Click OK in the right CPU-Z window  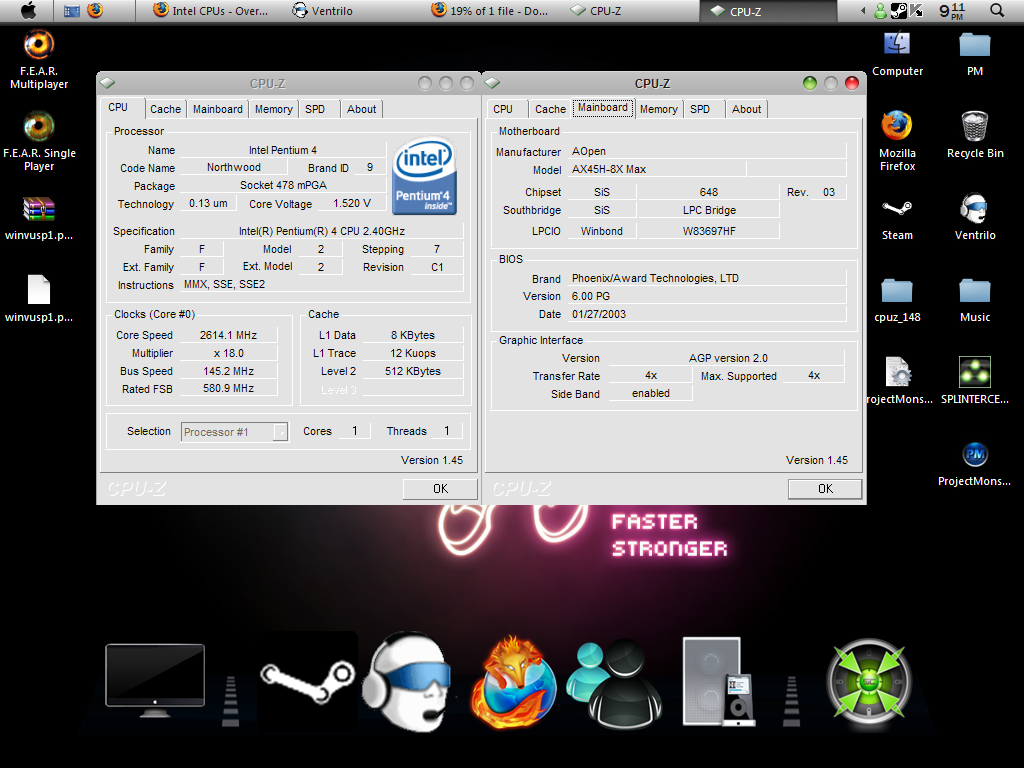coord(824,488)
